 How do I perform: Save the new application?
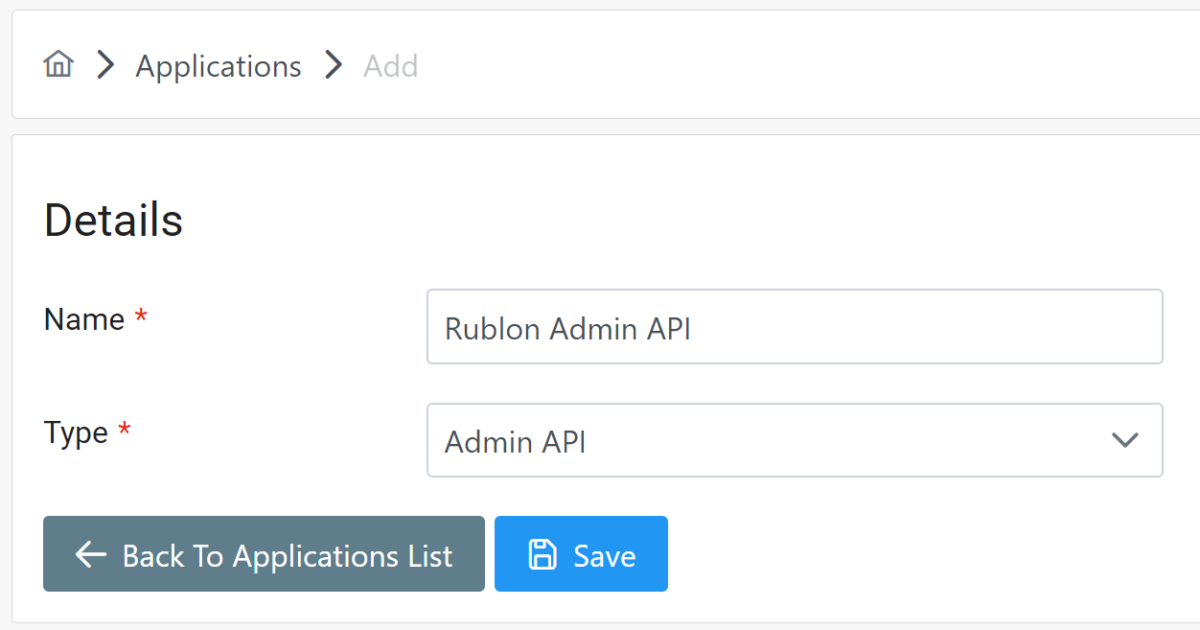581,554
